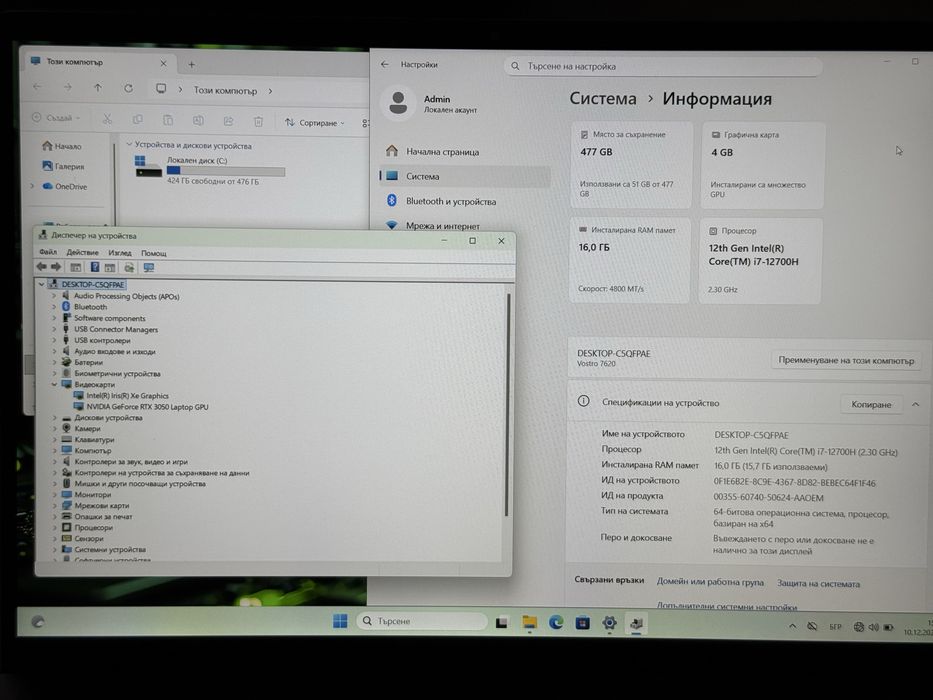The image size is (933, 700).
Task: Open Microsoft Store icon on the taskbar
Action: [583, 623]
